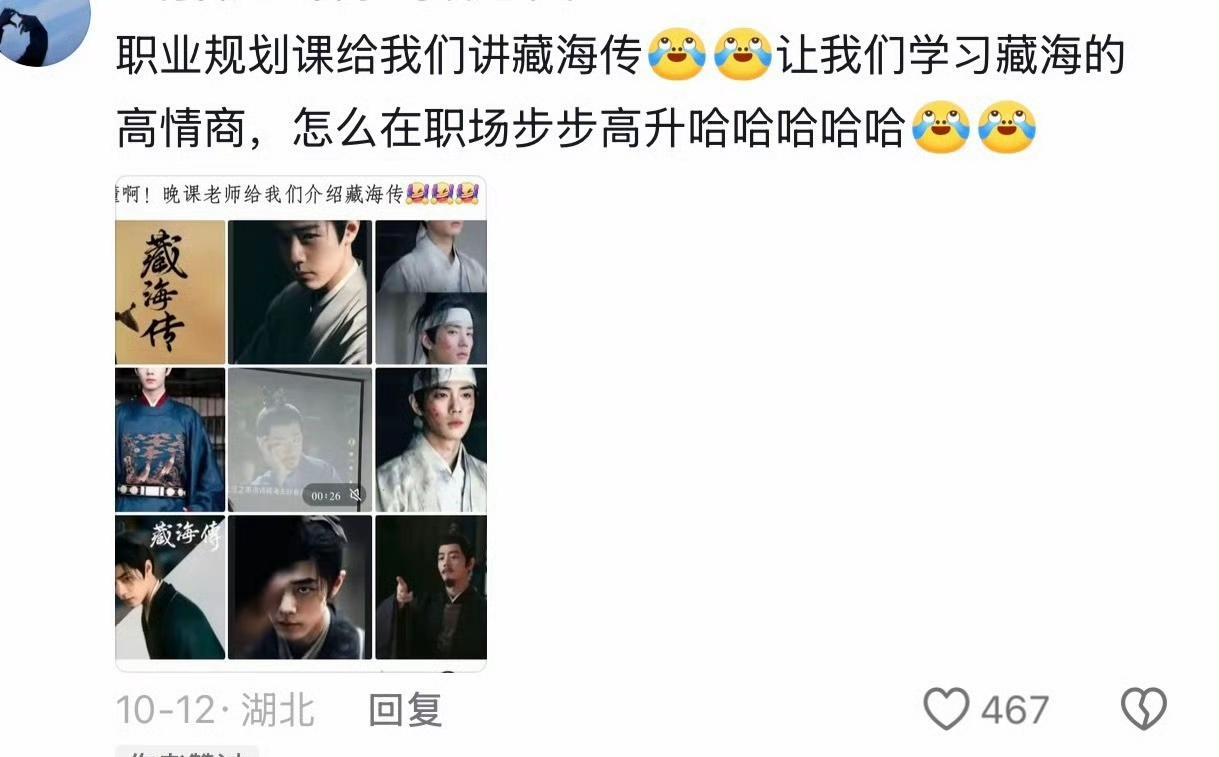Like the comment with the heart icon
Image resolution: width=1219 pixels, height=757 pixels.
945,709
